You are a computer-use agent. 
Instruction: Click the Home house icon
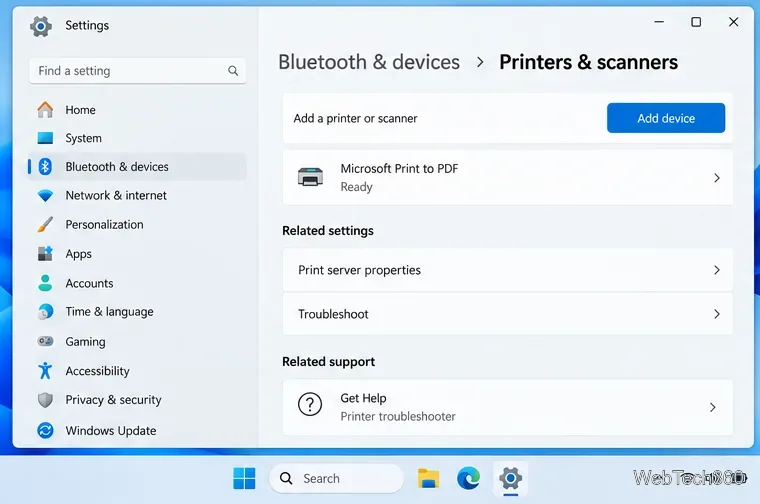coord(45,110)
